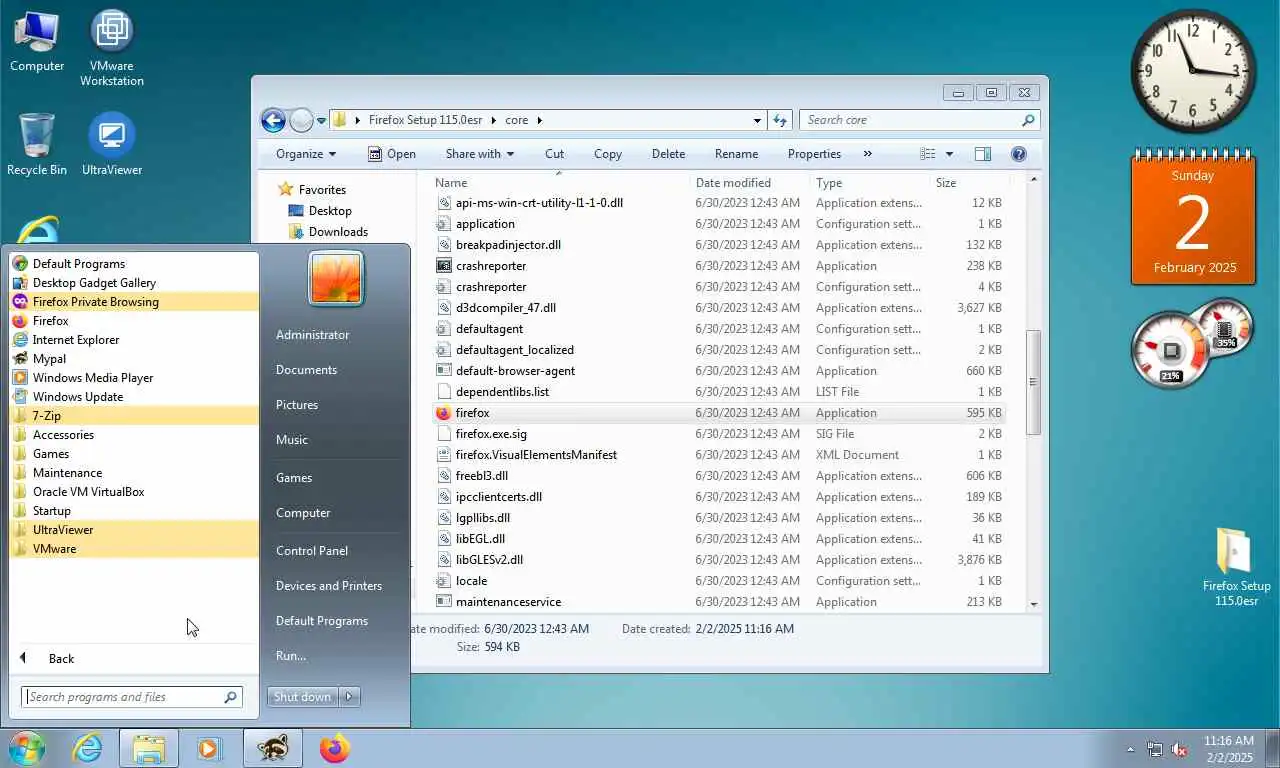Click Delete in the Explorer toolbar
The image size is (1280, 768).
668,154
